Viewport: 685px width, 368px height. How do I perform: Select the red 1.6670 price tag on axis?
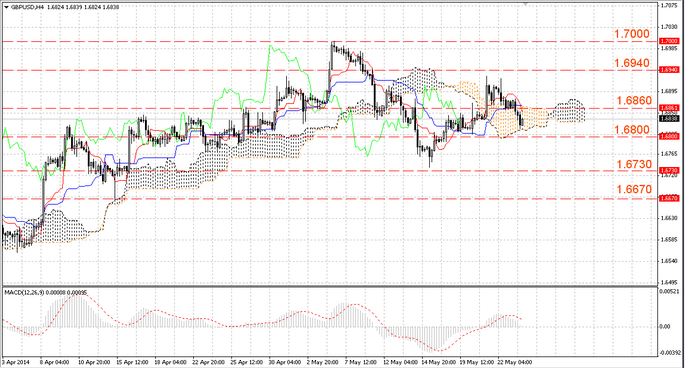point(669,198)
